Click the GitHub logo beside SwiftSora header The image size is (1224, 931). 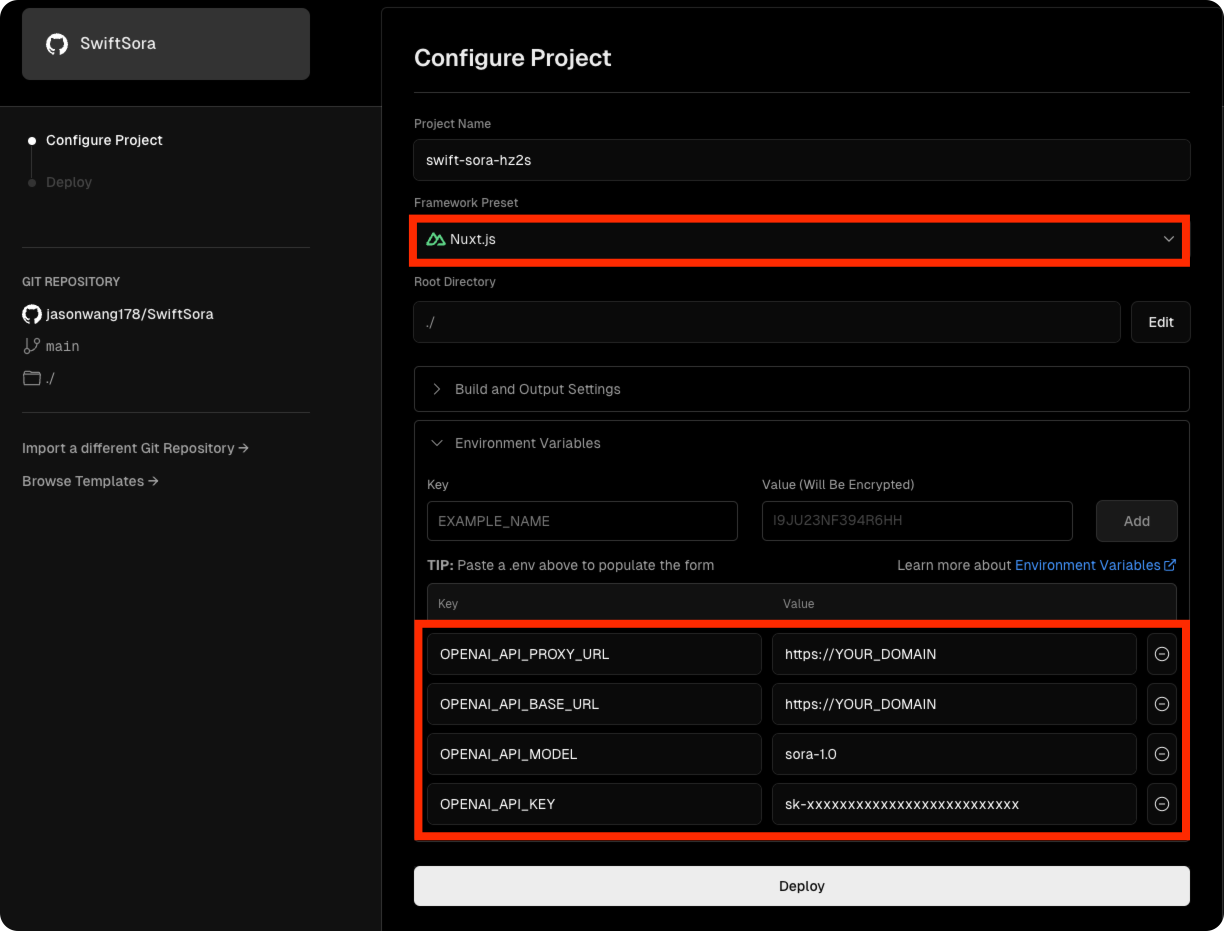point(57,44)
